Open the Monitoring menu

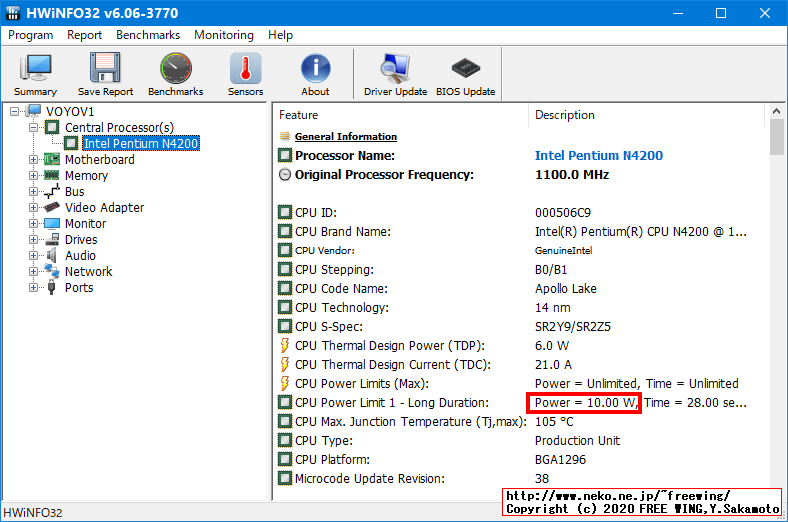tap(224, 35)
